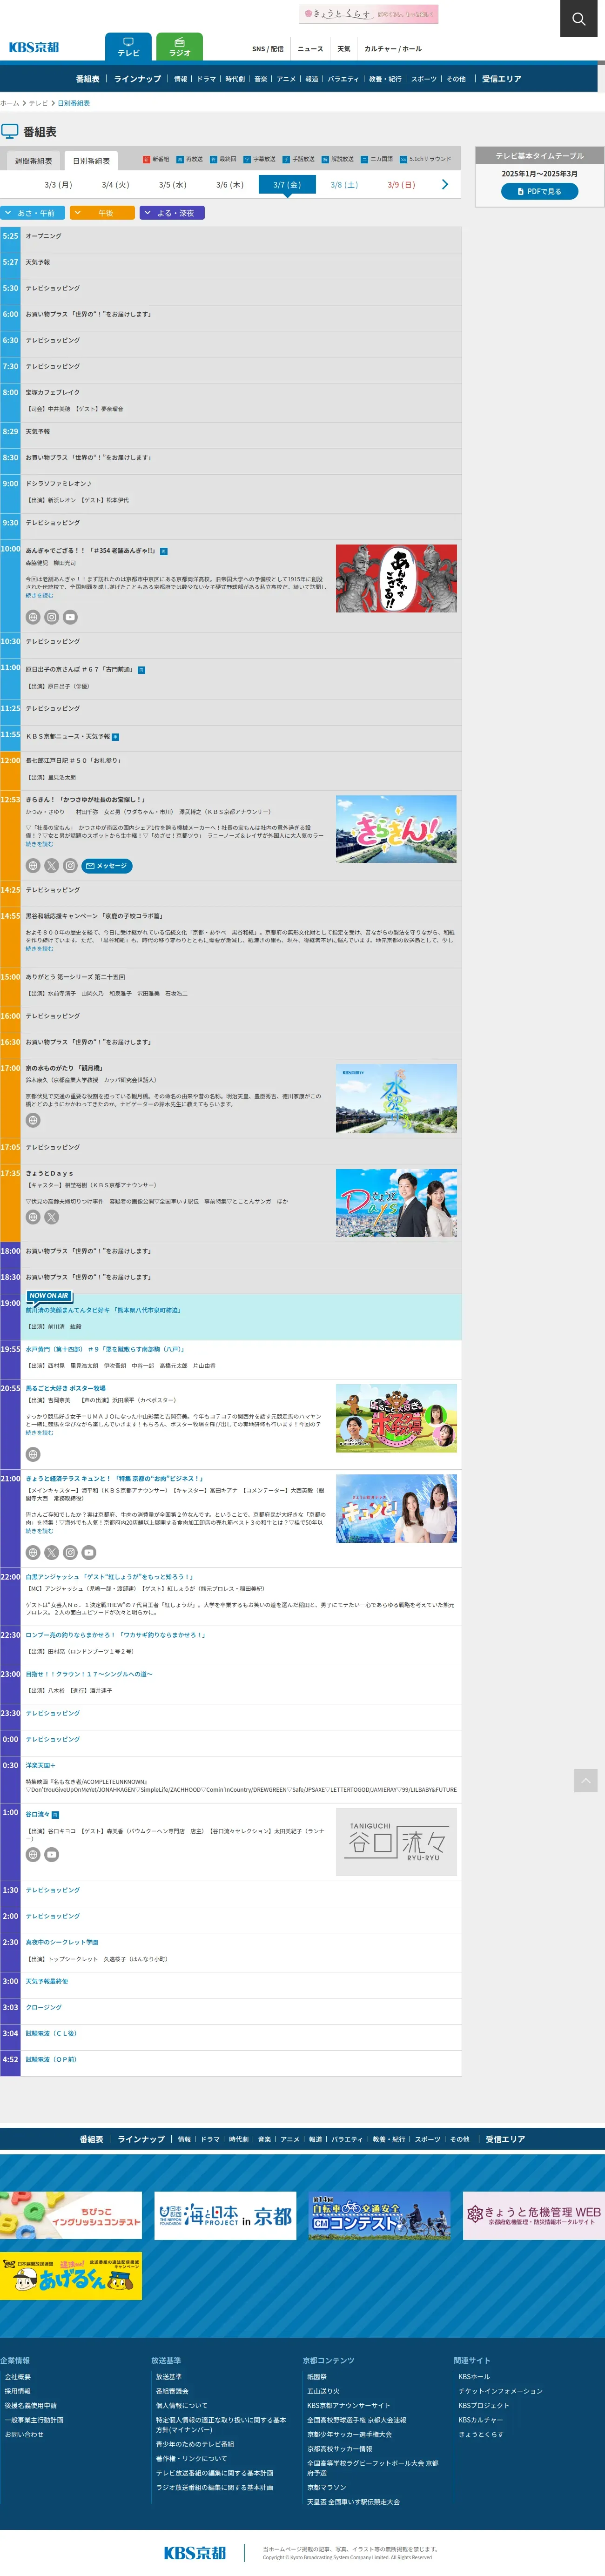Screen dimensions: 605x2576
Task: Switch to ラジオ tab
Action: point(180,47)
